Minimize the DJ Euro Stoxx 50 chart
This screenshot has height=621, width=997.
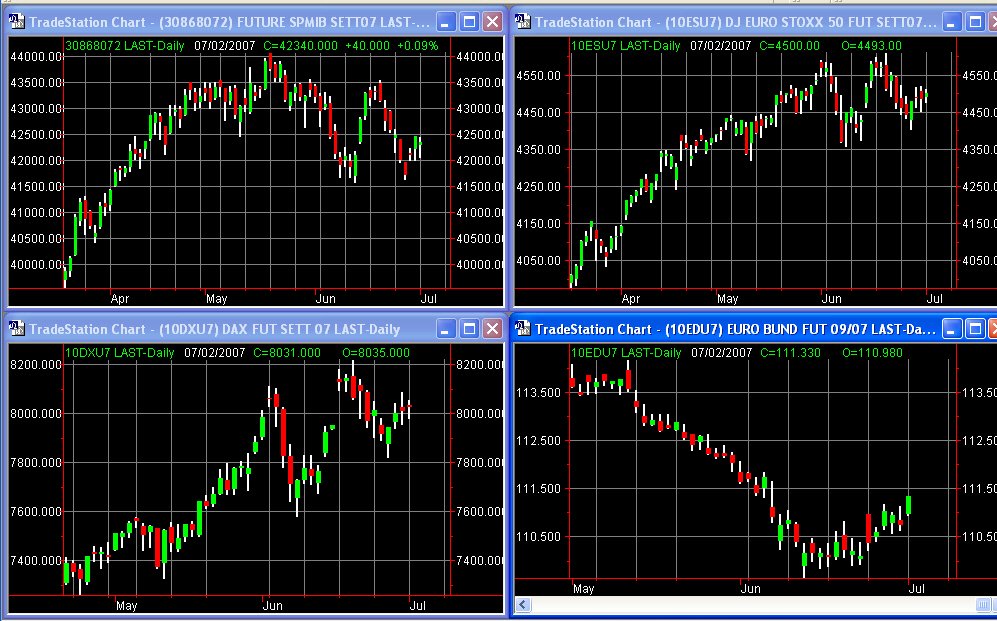[952, 21]
